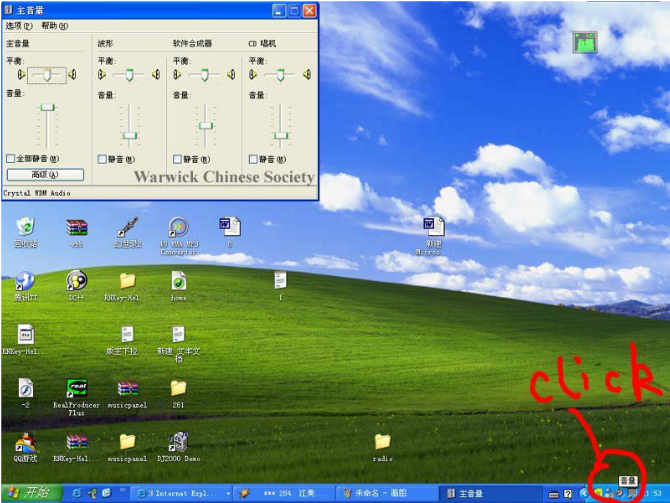
Task: Click the 波形 Wave balance slider thumb
Action: (x=129, y=75)
